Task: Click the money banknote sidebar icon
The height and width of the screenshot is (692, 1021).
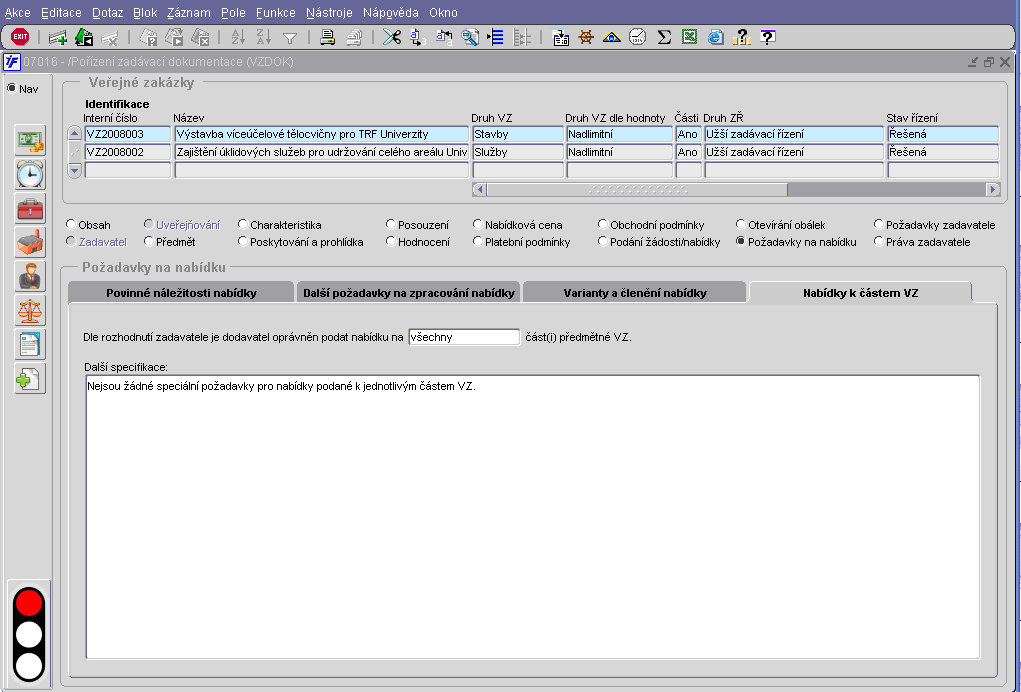Action: click(30, 140)
